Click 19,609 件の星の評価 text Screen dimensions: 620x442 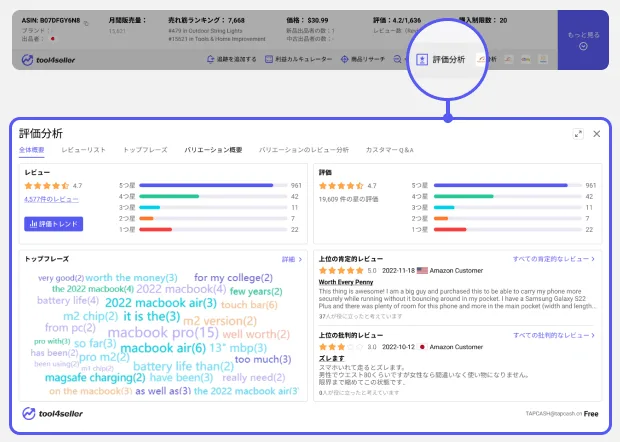pyautogui.click(x=348, y=199)
